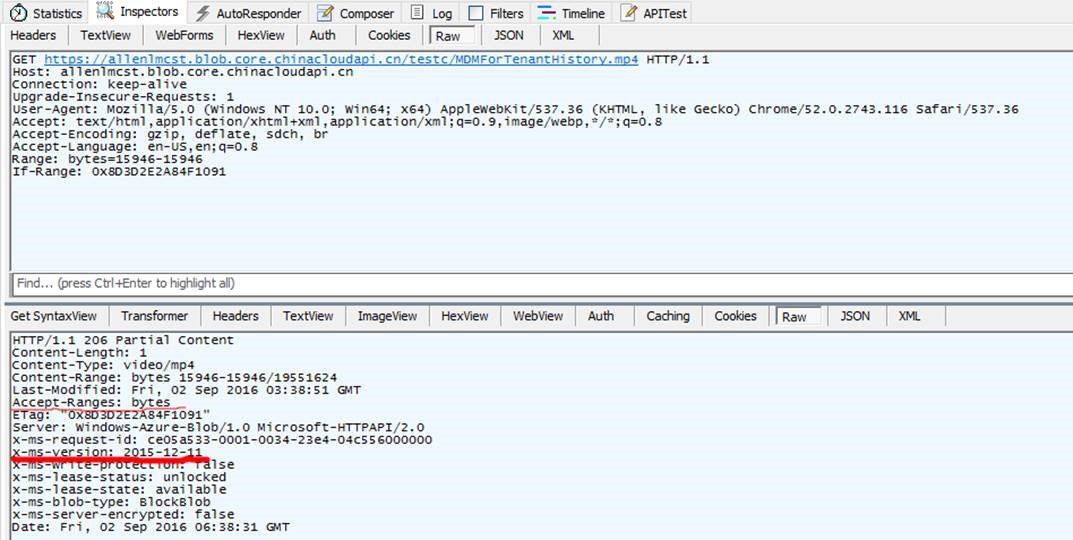Click the Log tab page icon
Viewport: 1073px width, 540px height.
tap(417, 14)
